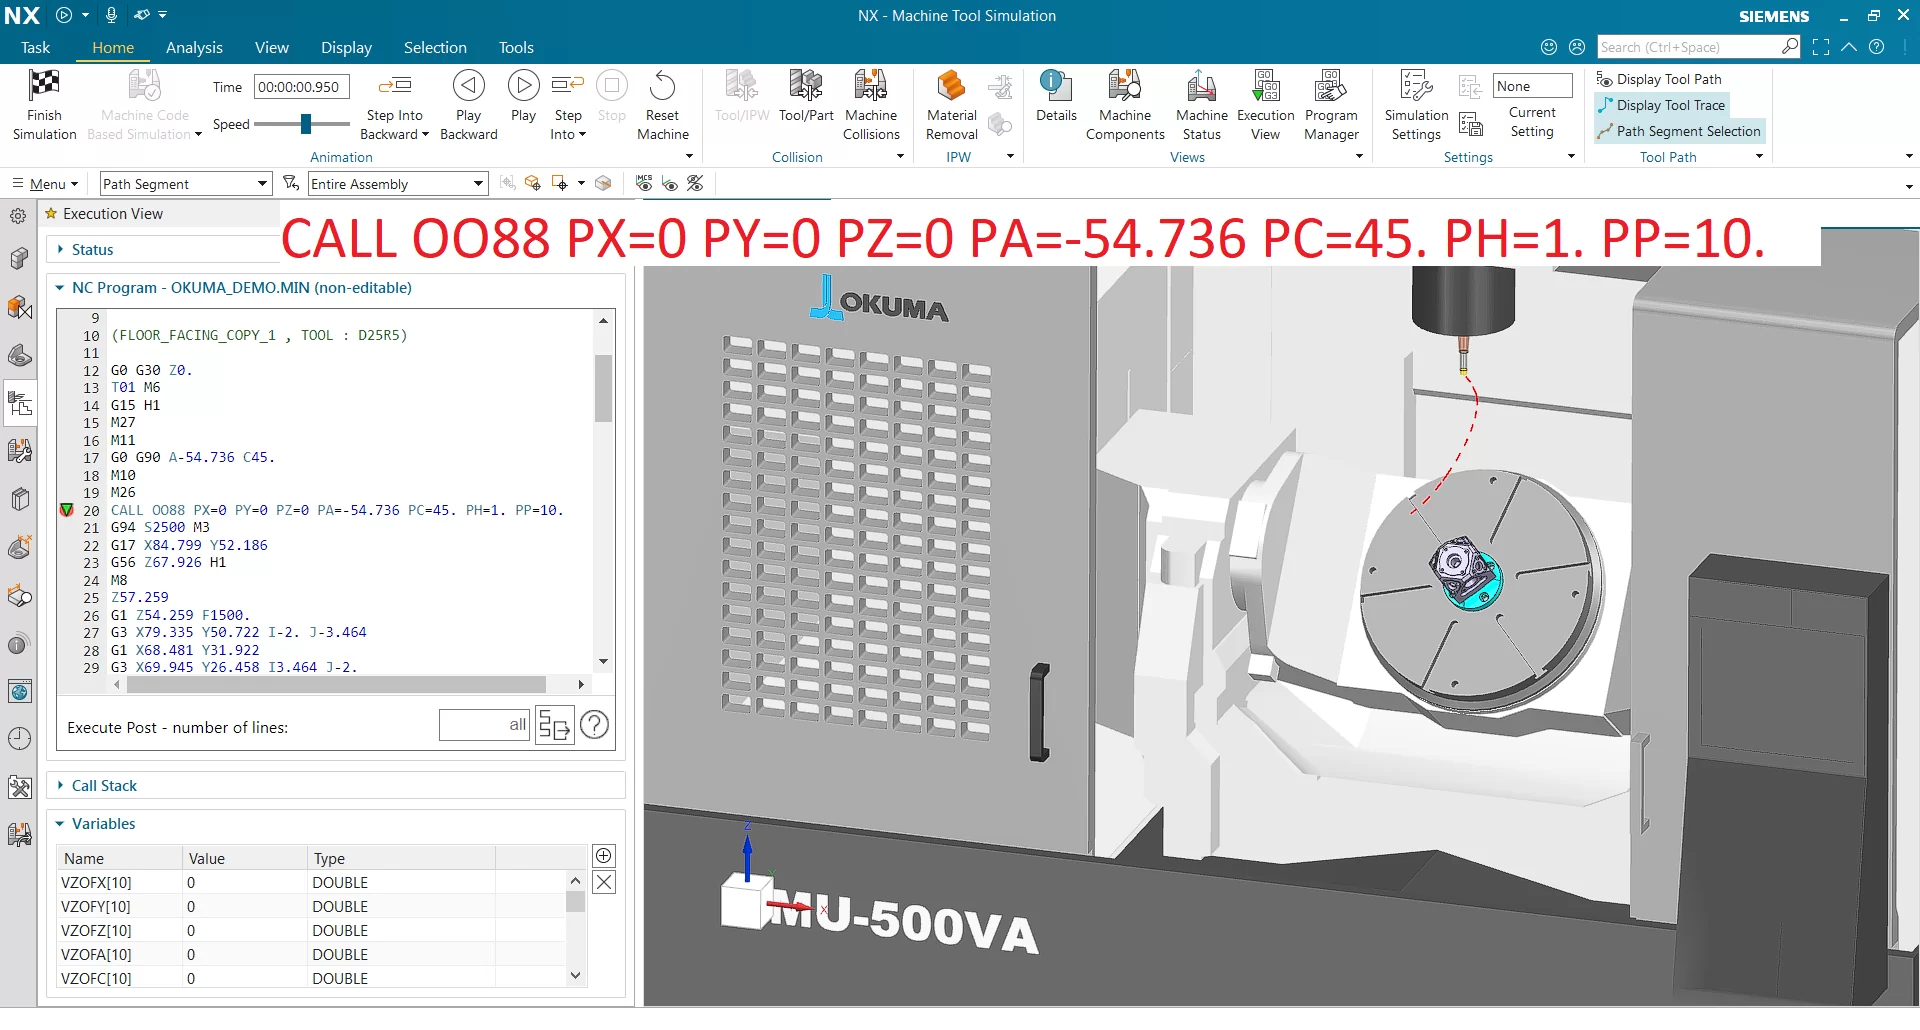Open Simulation Settings
Viewport: 1920px width, 1030px height.
point(1416,105)
